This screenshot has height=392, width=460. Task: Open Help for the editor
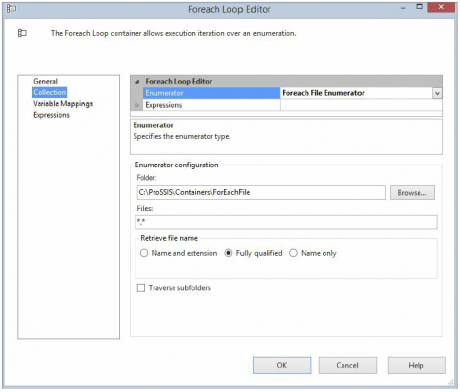[416, 365]
